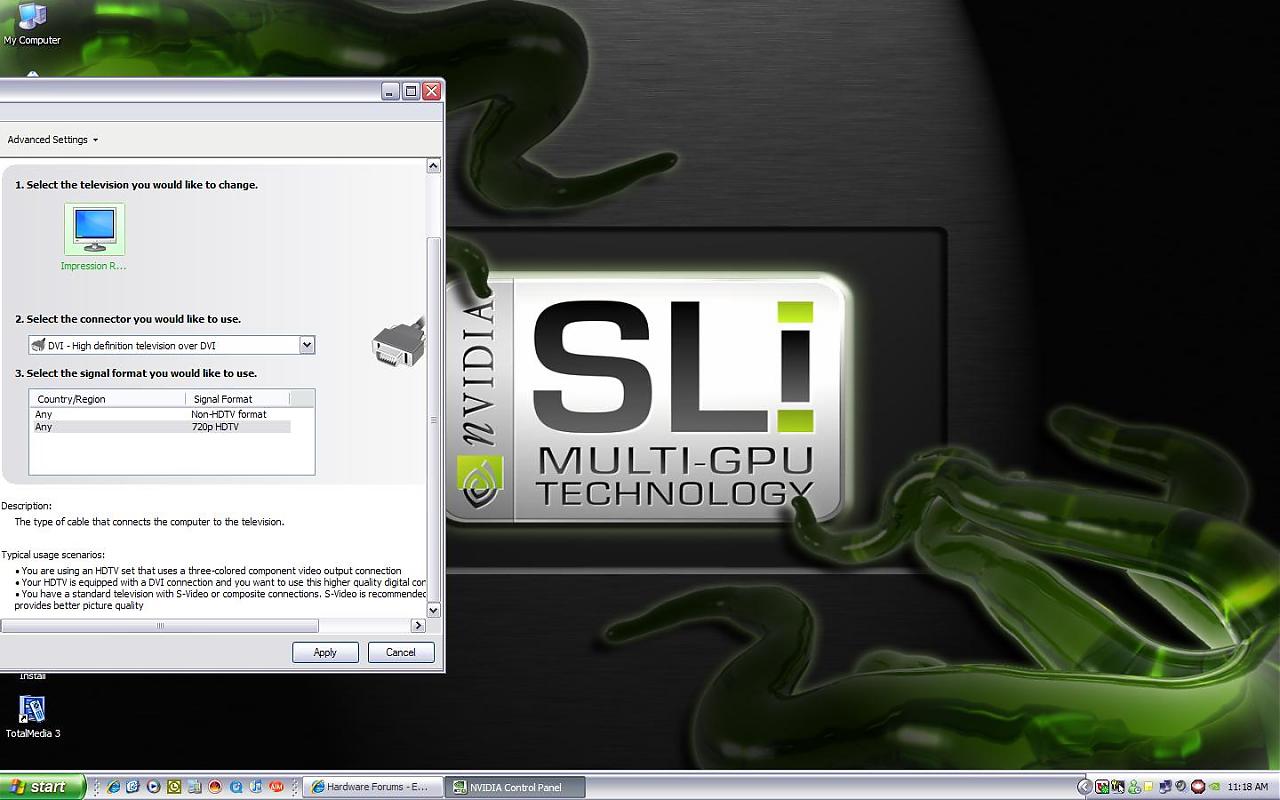1280x800 pixels.
Task: Select the 720p HDTV signal format
Action: pos(214,427)
